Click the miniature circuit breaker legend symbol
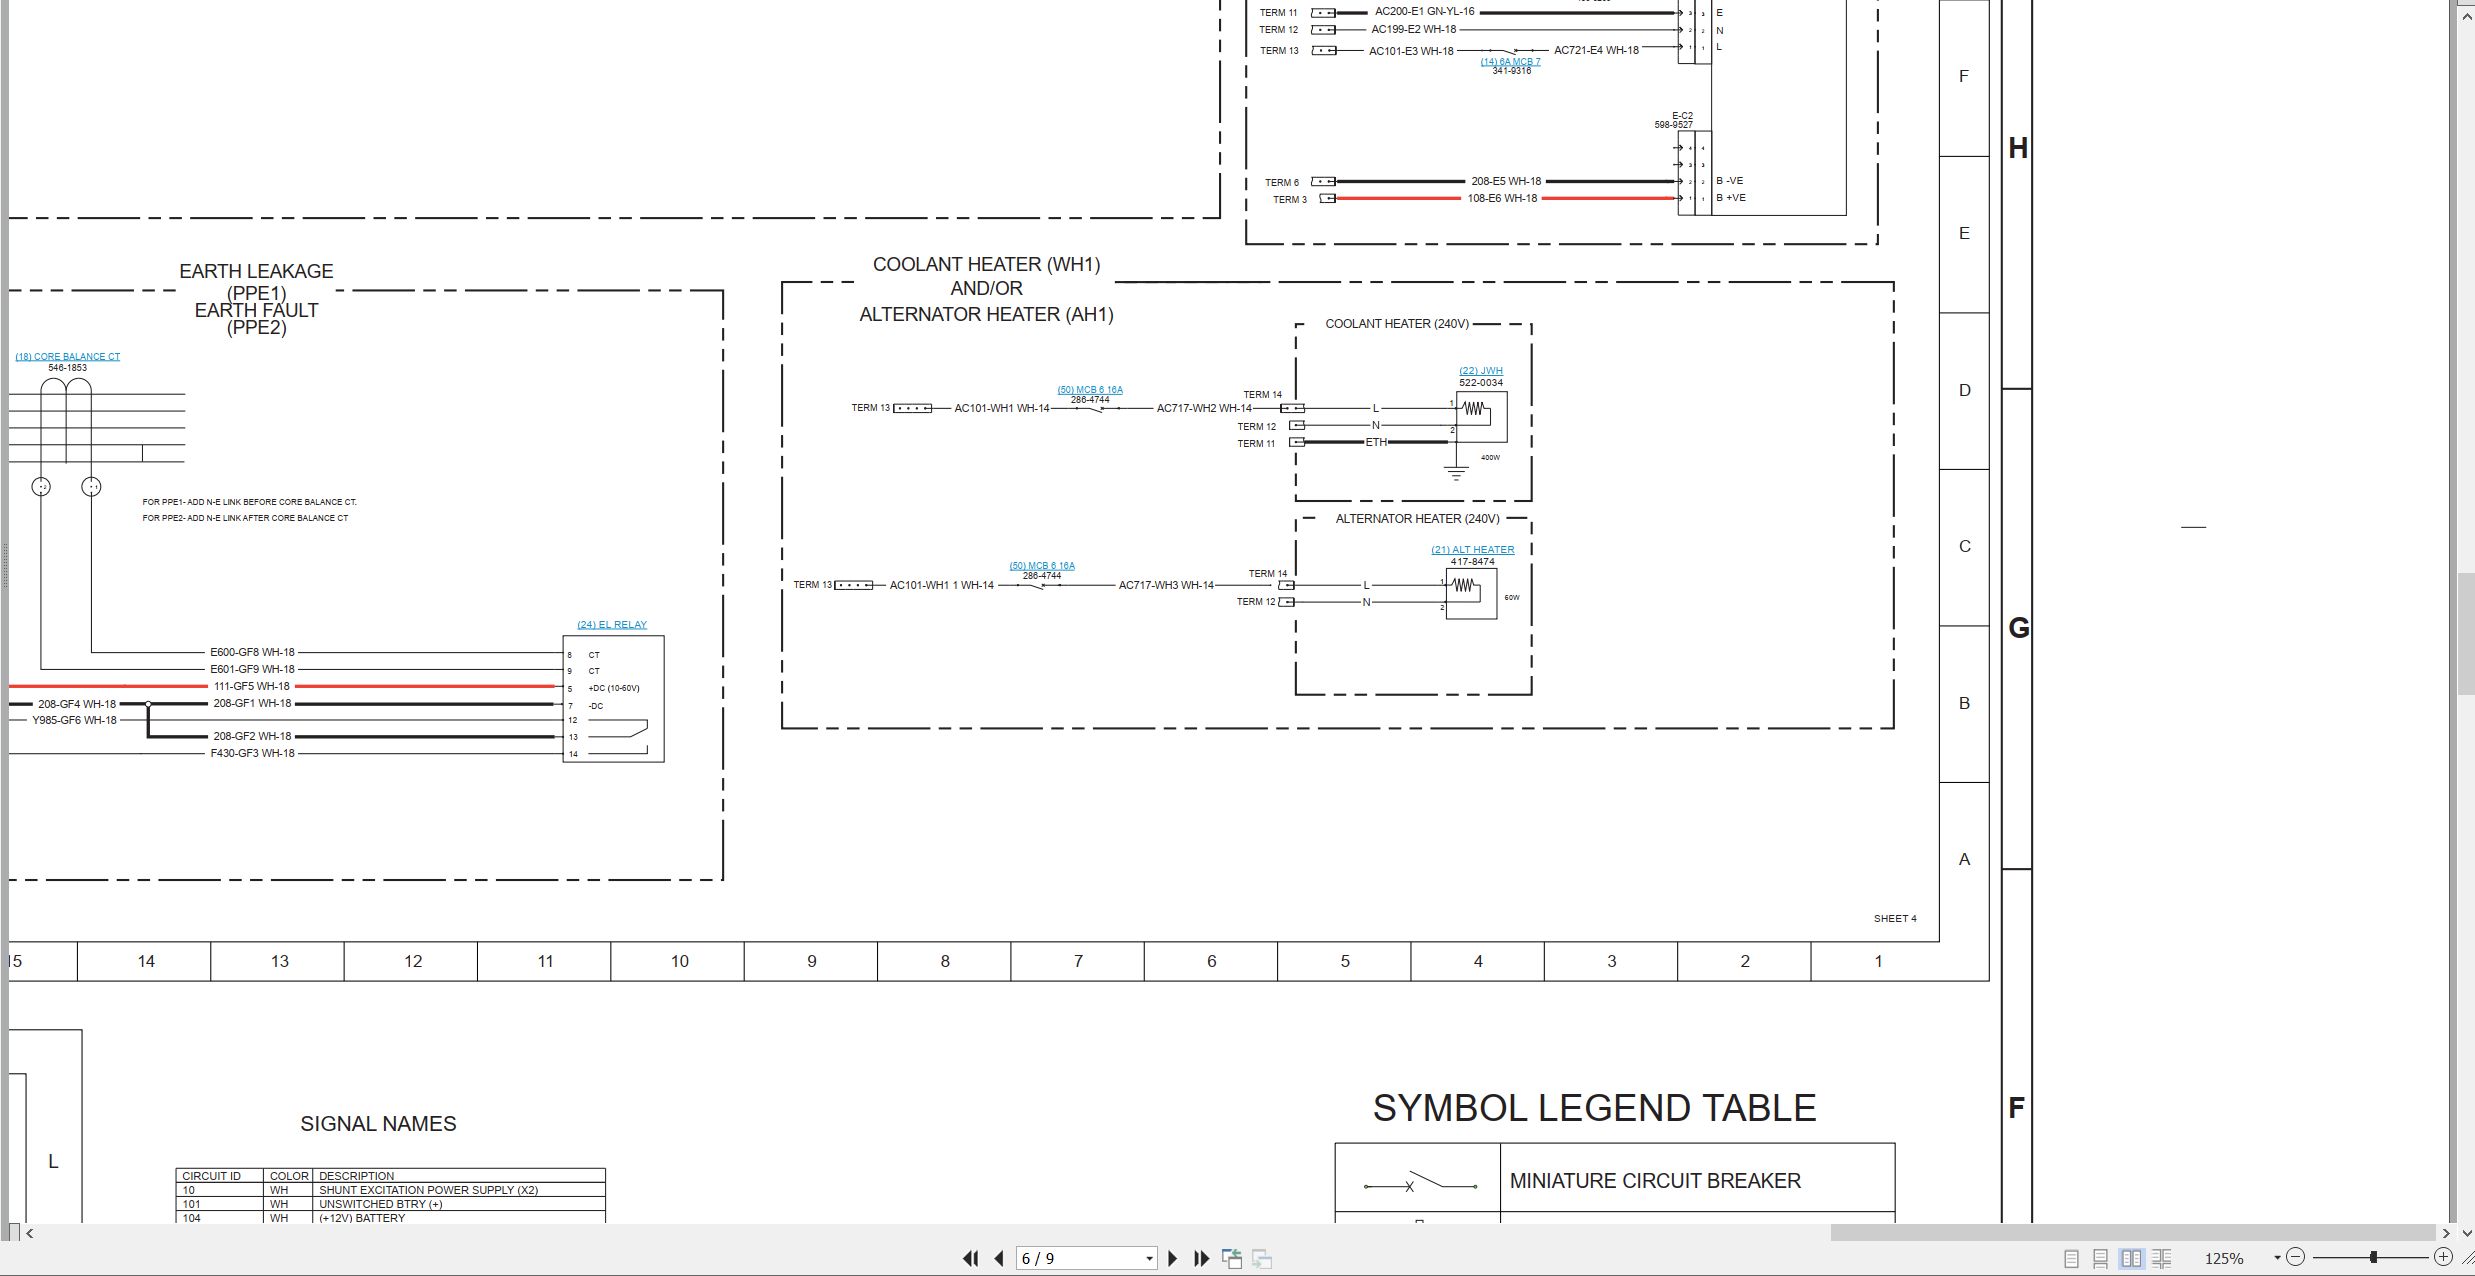 click(1420, 1183)
